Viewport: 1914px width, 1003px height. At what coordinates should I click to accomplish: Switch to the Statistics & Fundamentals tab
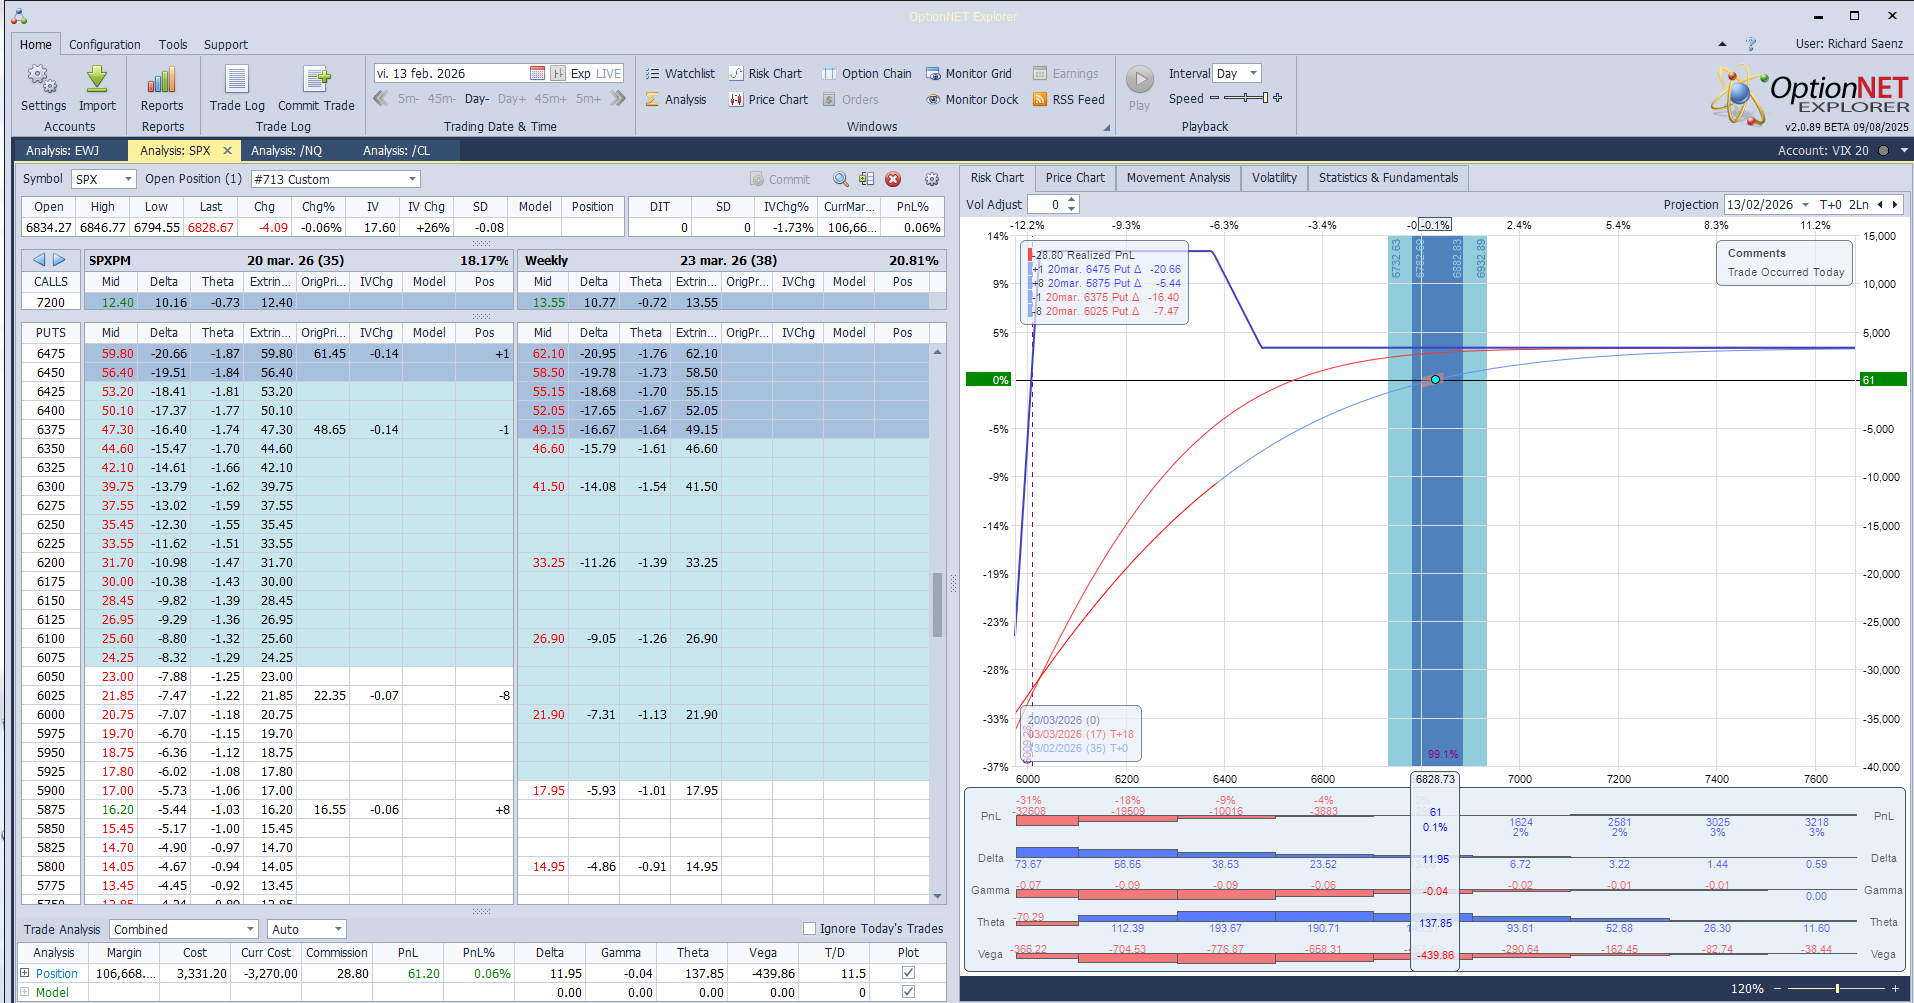pyautogui.click(x=1388, y=178)
